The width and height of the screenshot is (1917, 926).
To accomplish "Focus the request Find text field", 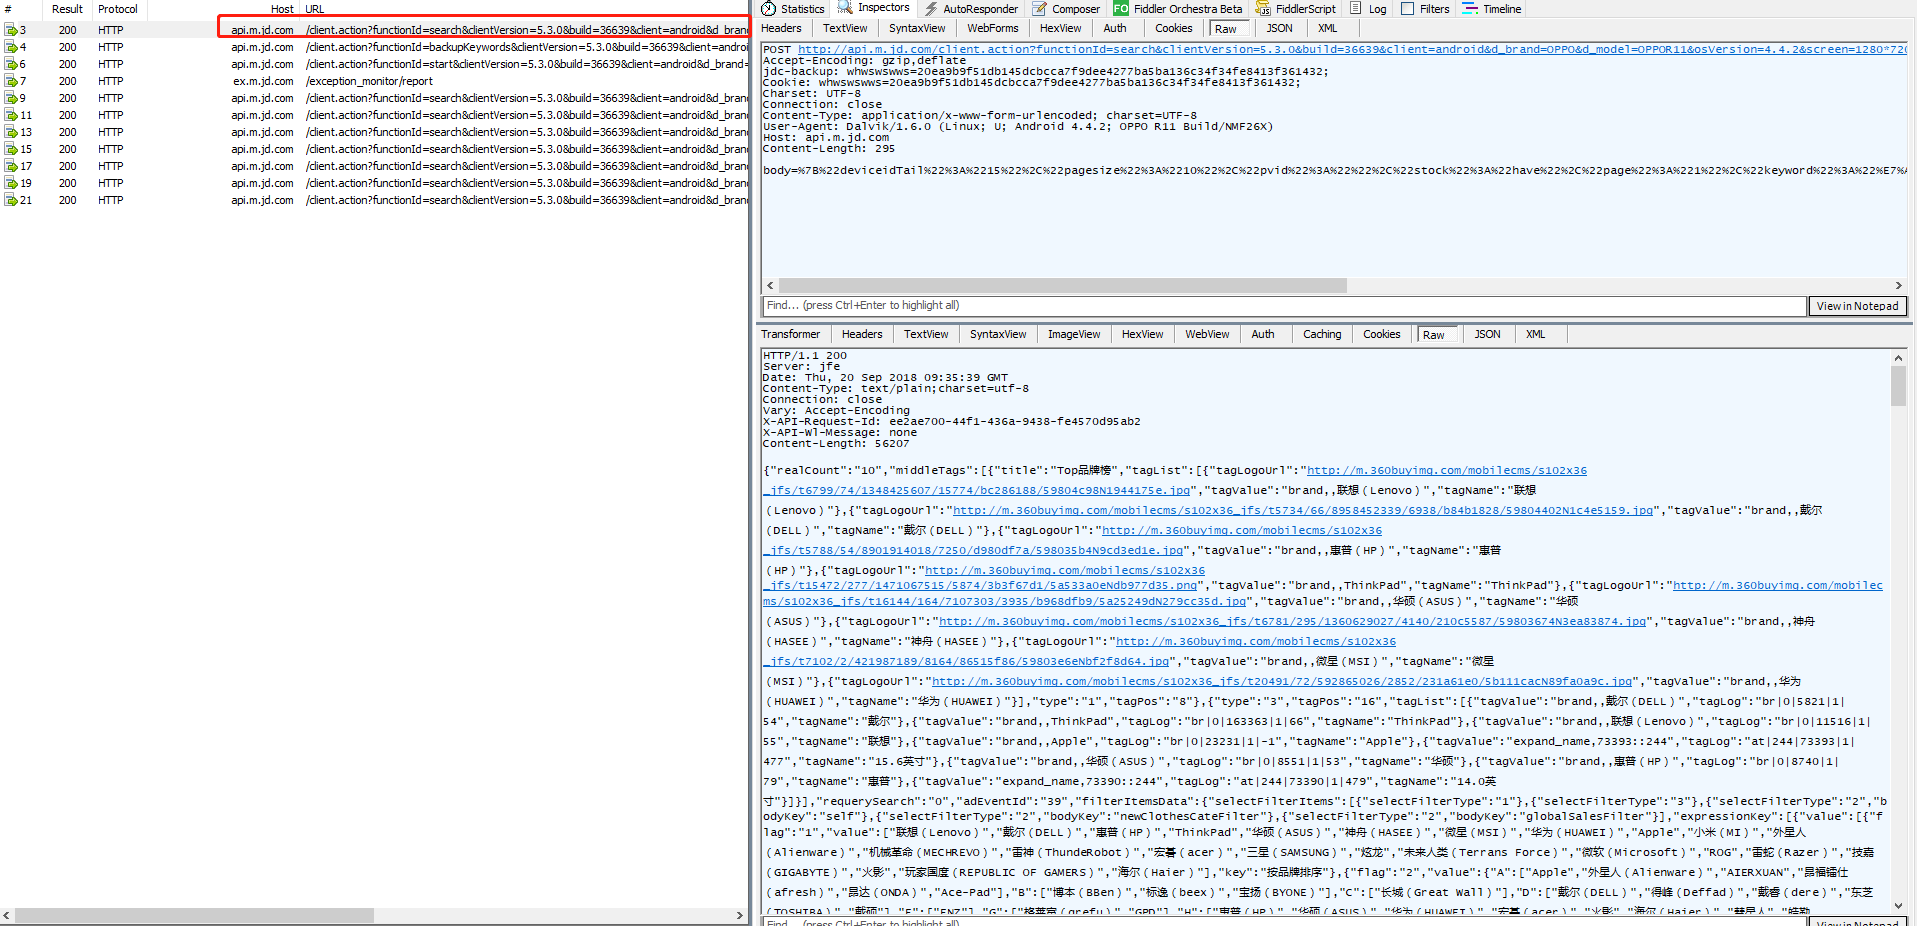I will tap(1284, 306).
